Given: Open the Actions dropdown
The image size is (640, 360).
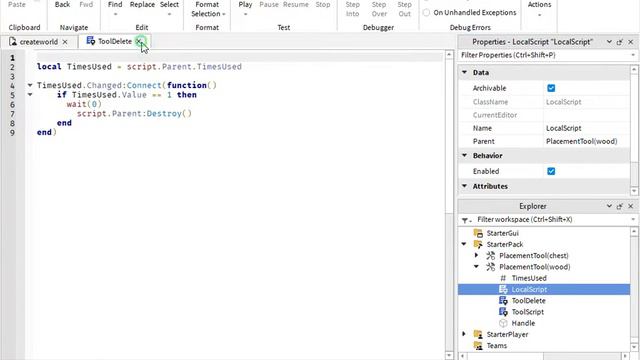Looking at the screenshot, I should click(539, 8).
